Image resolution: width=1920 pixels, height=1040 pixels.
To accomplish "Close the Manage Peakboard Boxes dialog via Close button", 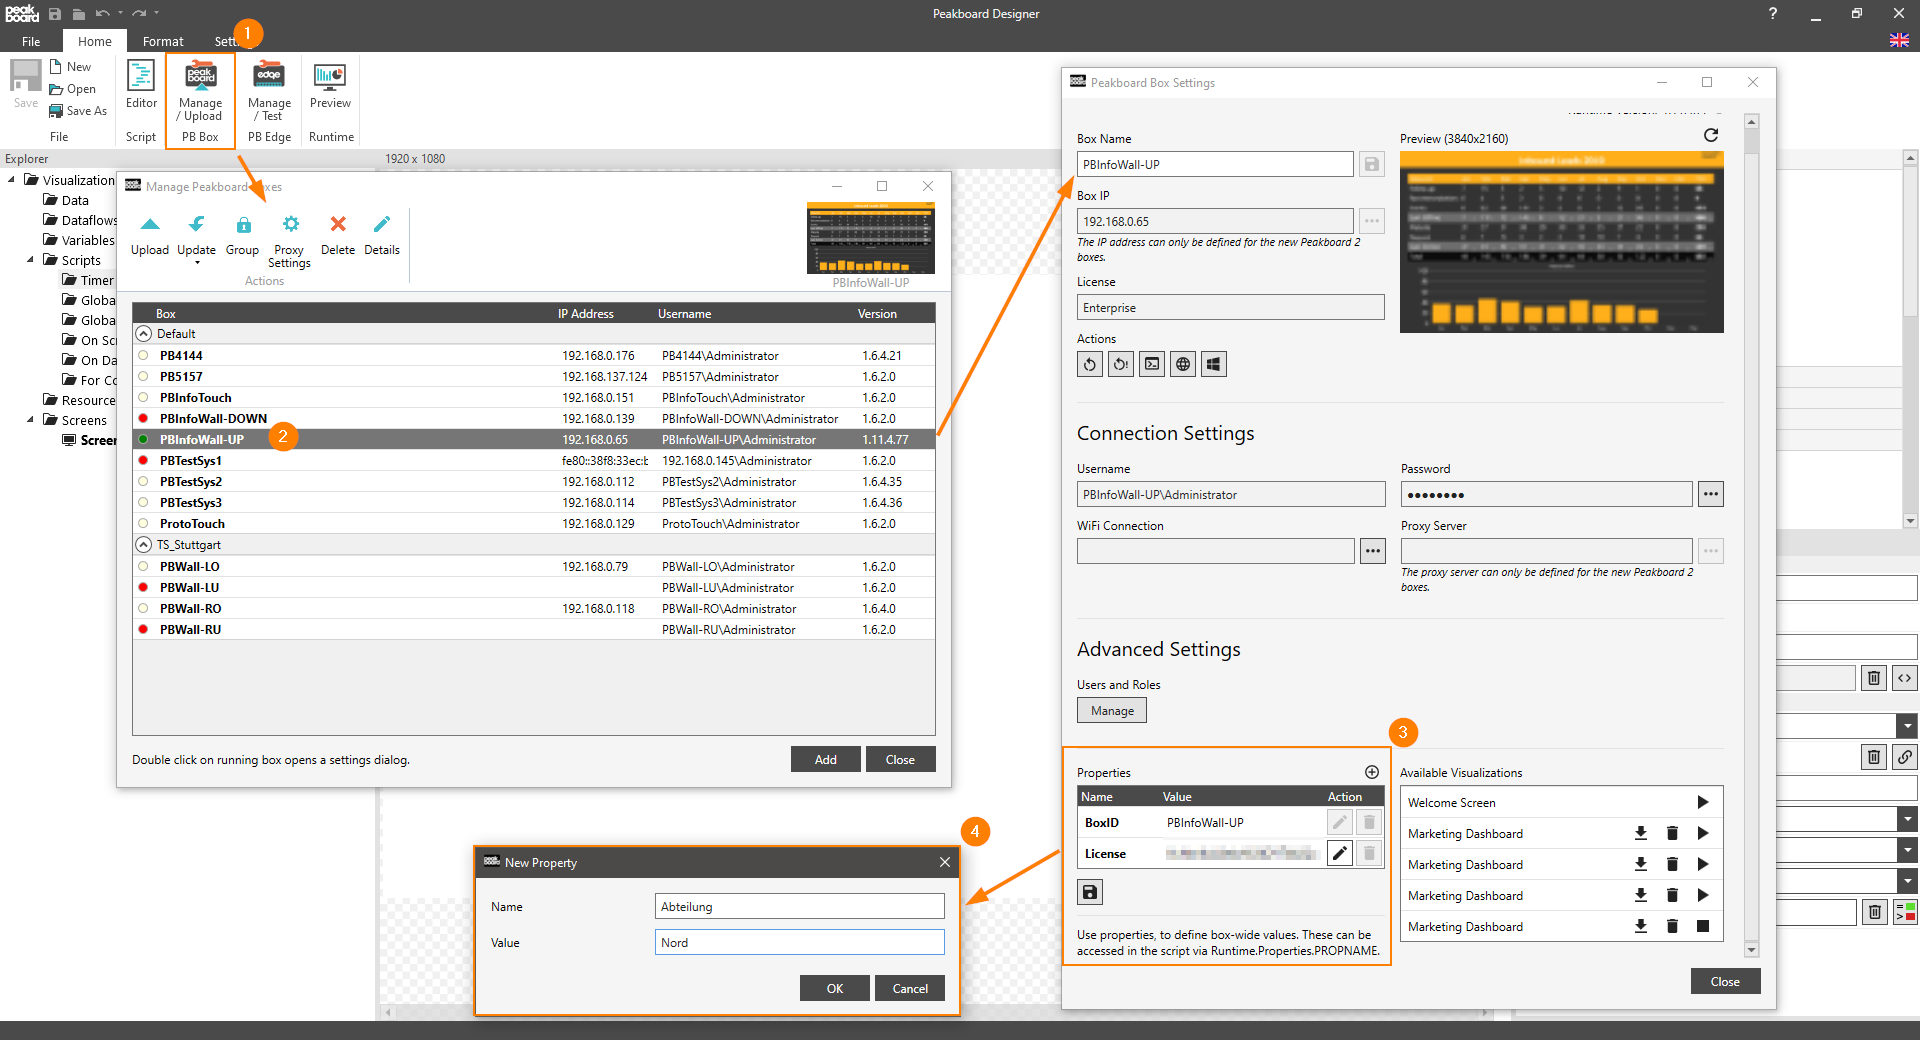I will tap(900, 759).
